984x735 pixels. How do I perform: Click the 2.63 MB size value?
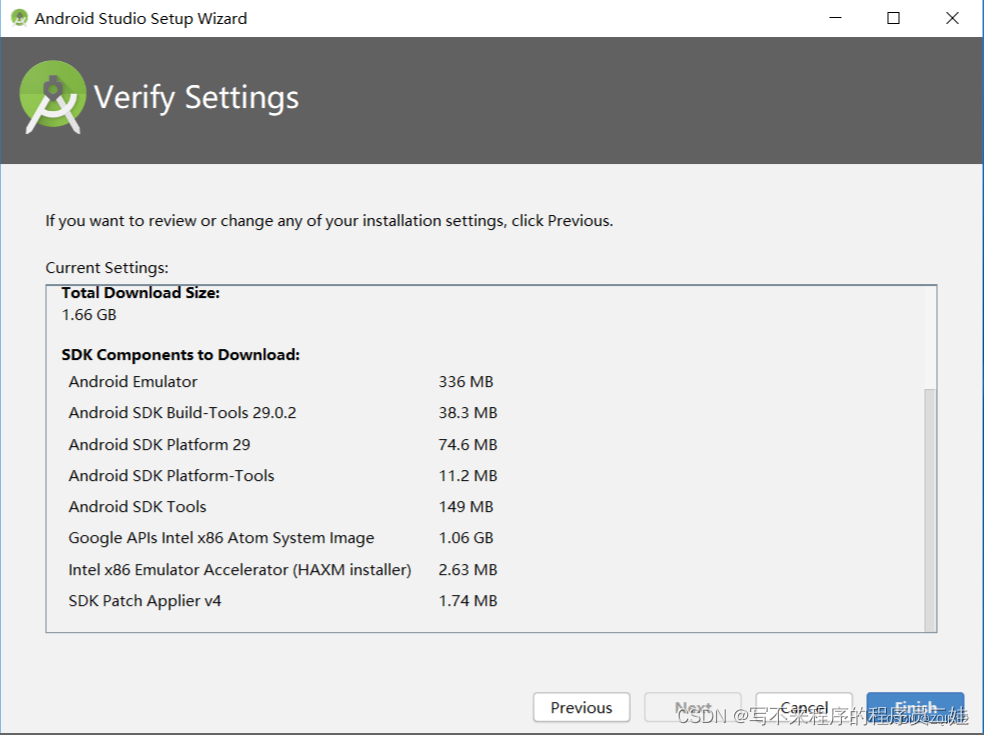coord(468,570)
